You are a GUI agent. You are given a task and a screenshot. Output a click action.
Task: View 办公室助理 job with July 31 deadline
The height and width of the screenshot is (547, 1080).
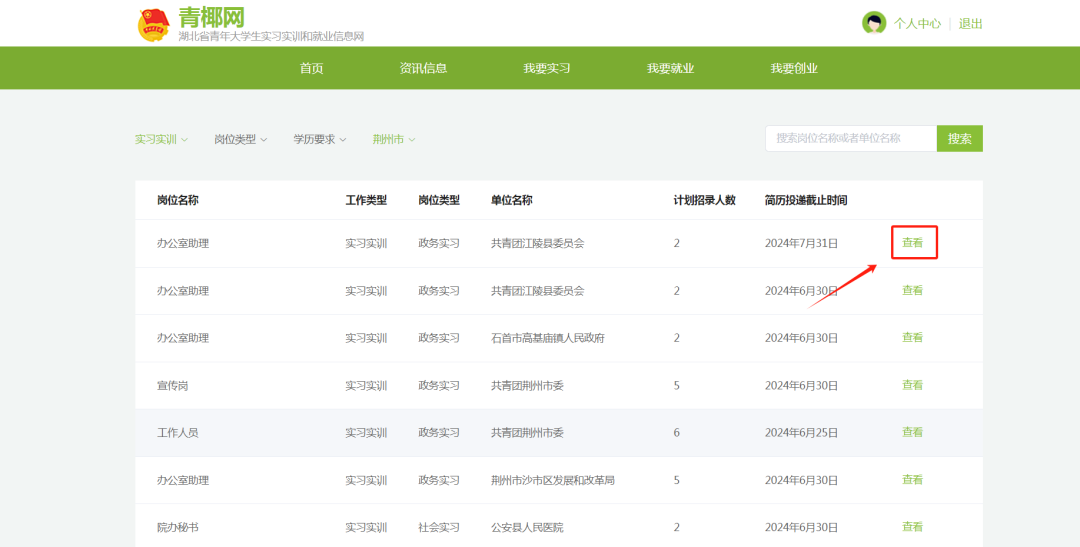tap(912, 243)
